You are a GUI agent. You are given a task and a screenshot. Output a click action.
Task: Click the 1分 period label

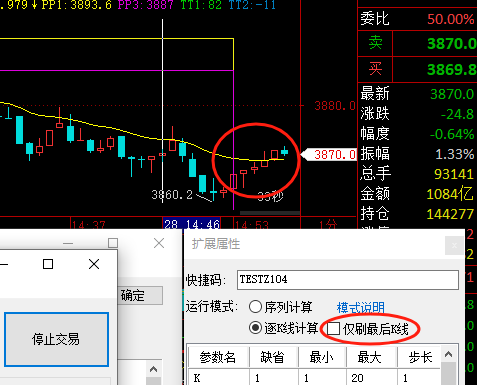[x=328, y=225]
